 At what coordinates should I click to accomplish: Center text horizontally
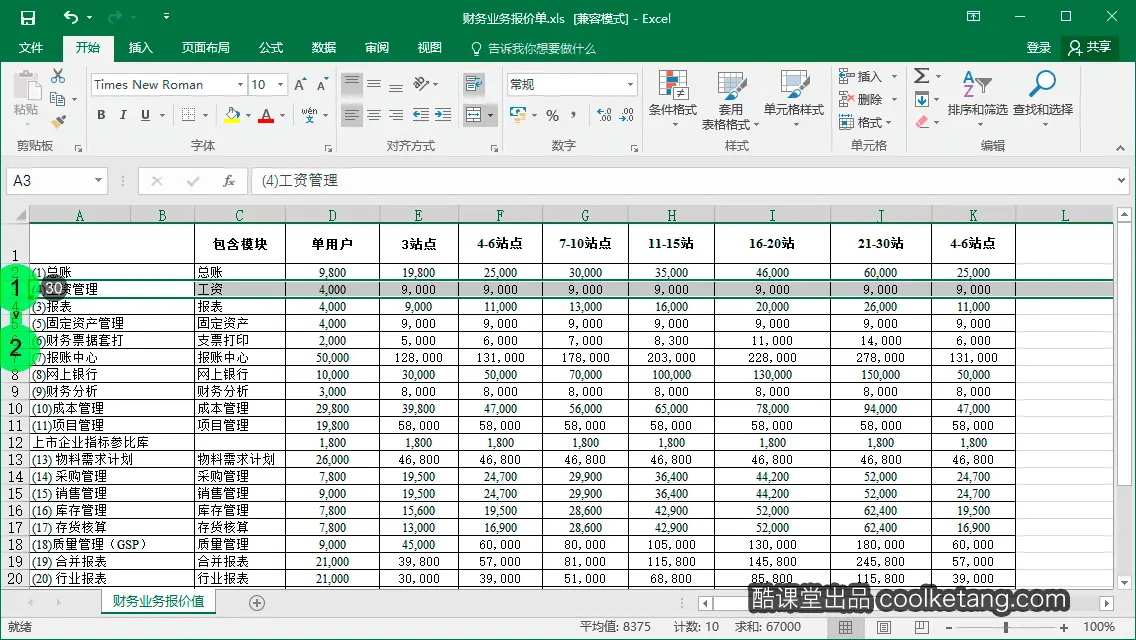(374, 115)
